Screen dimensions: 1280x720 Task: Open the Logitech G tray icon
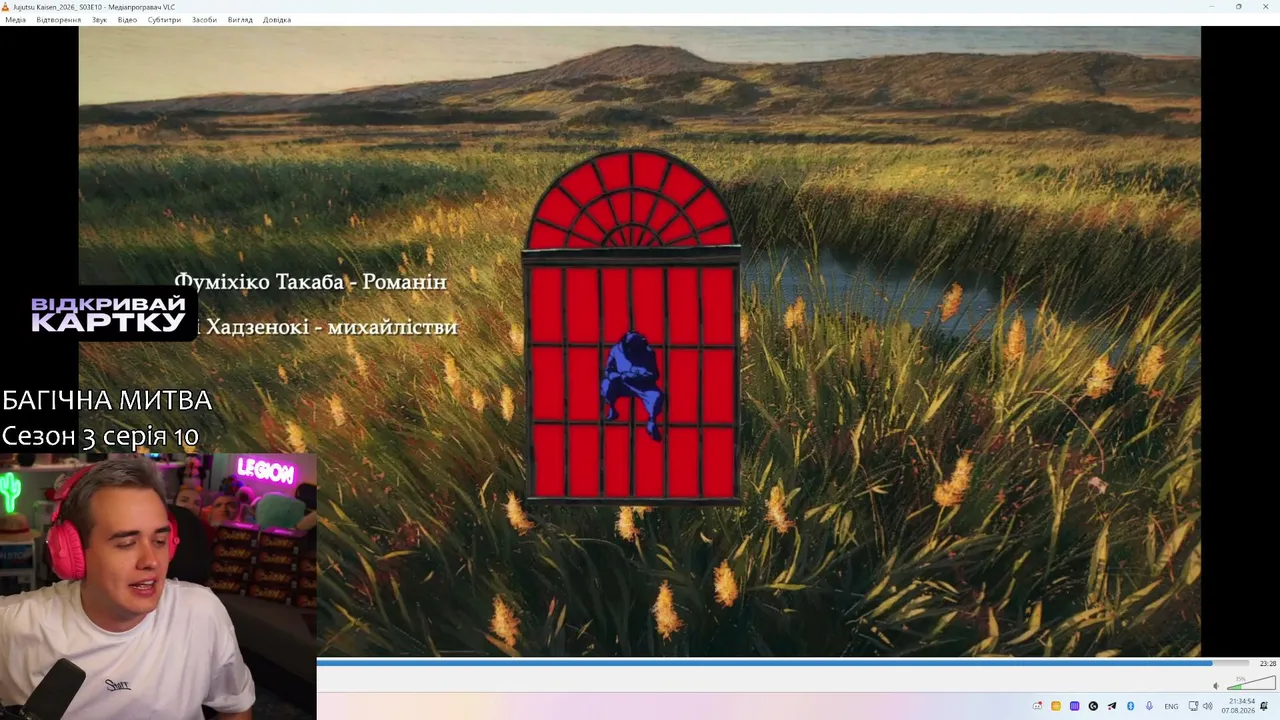[x=1093, y=706]
